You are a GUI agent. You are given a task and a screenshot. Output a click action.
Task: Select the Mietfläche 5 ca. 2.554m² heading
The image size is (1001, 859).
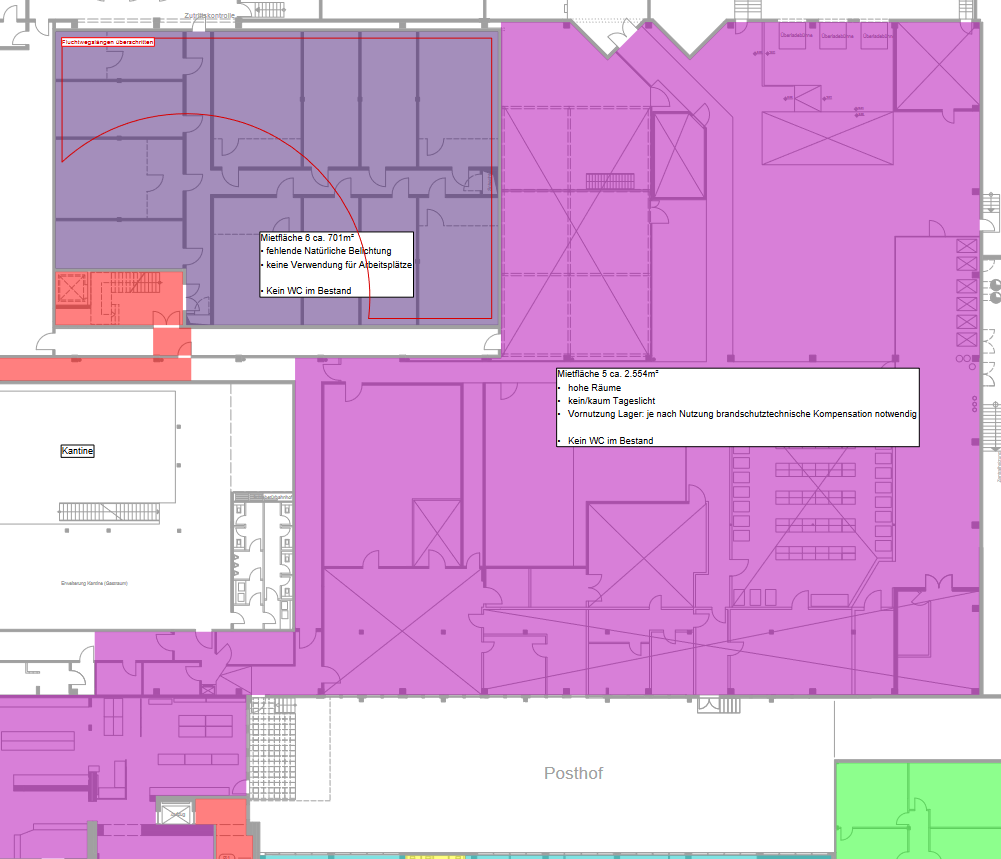point(607,373)
